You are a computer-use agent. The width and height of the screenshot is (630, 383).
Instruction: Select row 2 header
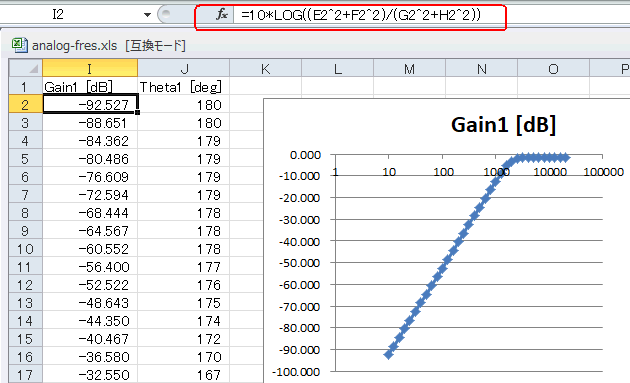tap(25, 104)
